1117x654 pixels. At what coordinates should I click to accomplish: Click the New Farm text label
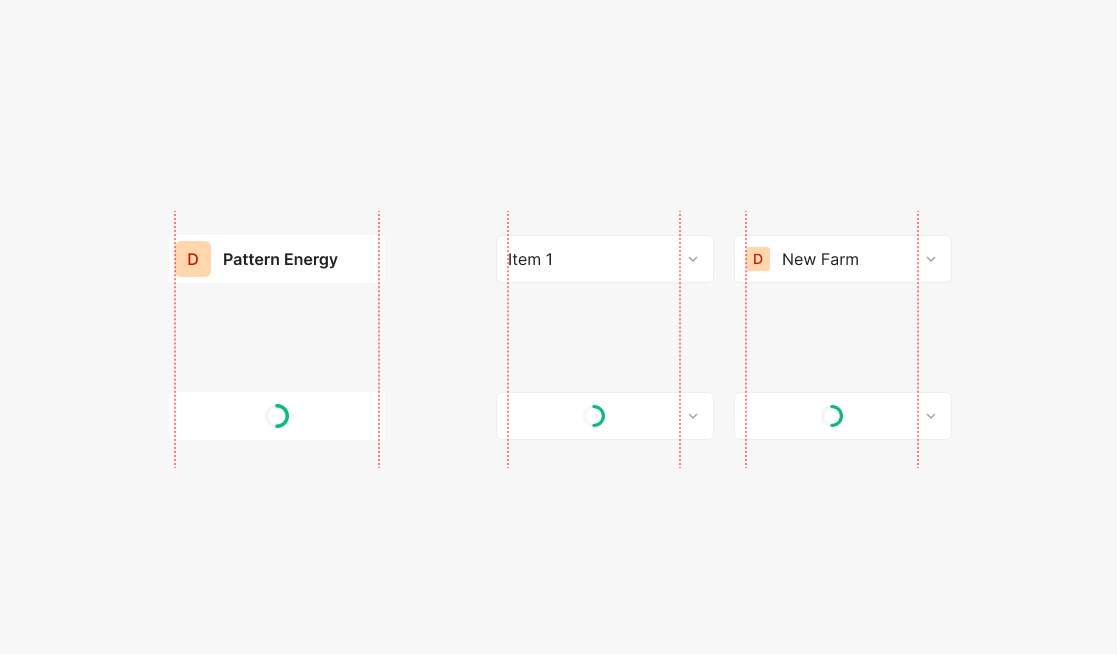click(820, 259)
